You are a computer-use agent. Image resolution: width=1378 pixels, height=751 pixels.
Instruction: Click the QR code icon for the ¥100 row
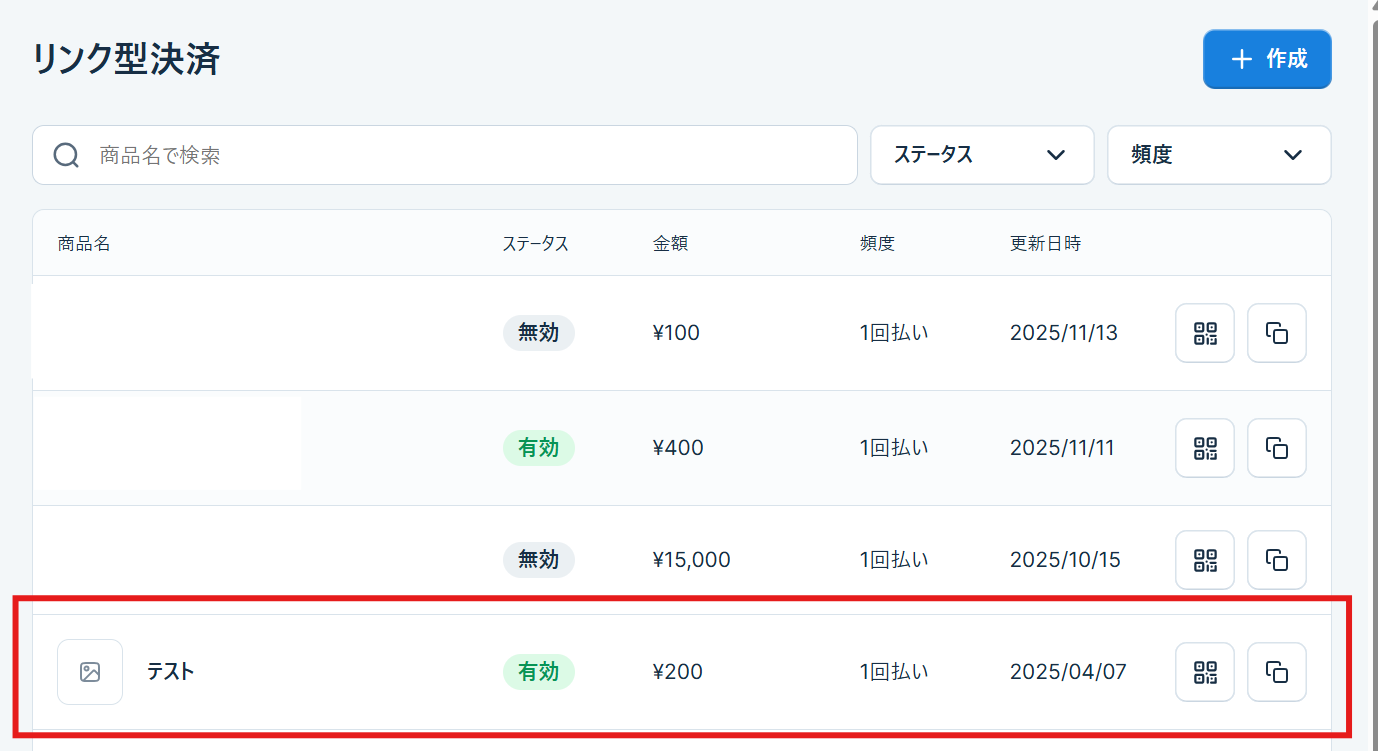click(x=1205, y=333)
